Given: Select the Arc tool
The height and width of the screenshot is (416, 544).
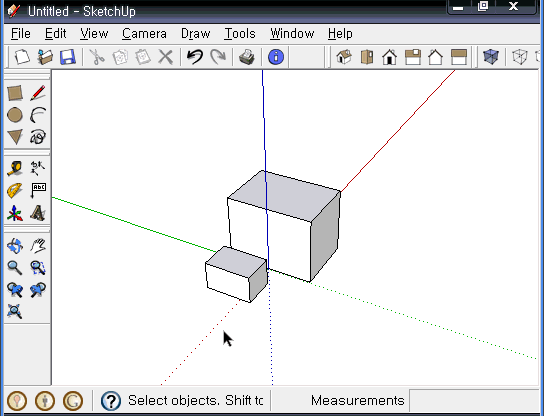Looking at the screenshot, I should [x=38, y=115].
